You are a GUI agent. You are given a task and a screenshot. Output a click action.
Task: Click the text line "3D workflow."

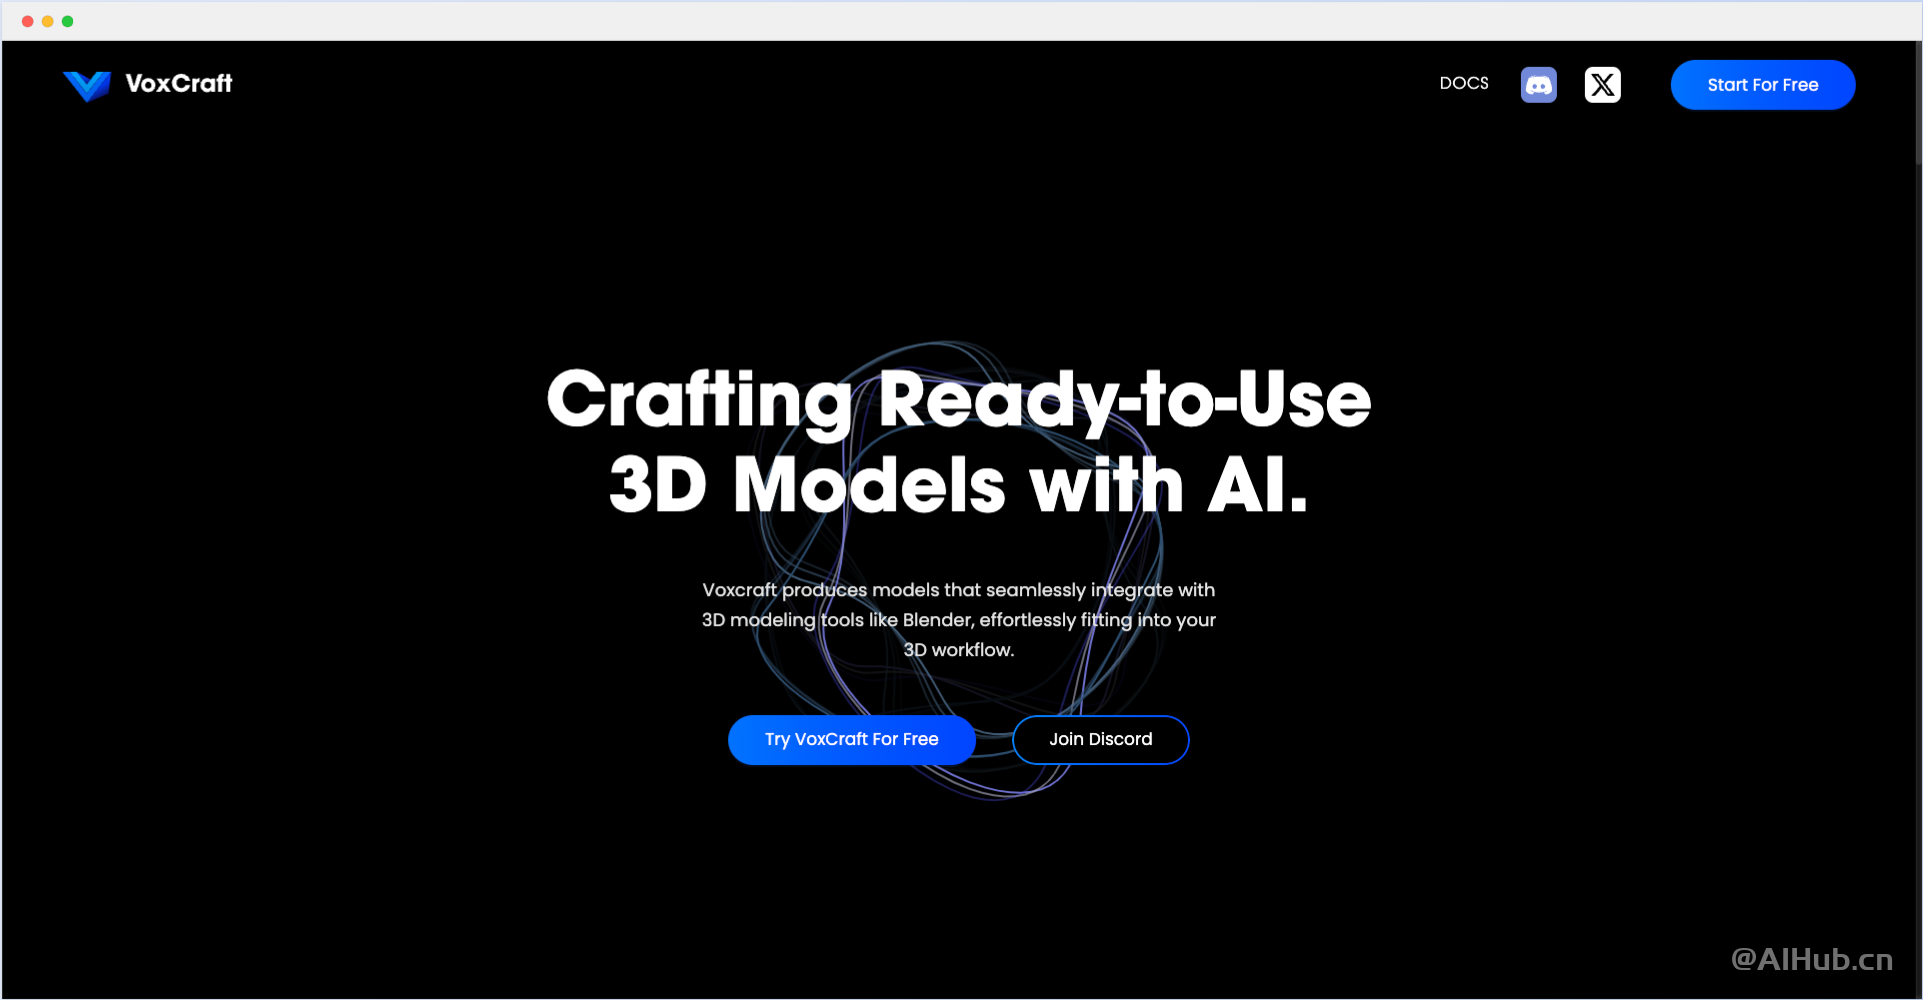(x=958, y=650)
